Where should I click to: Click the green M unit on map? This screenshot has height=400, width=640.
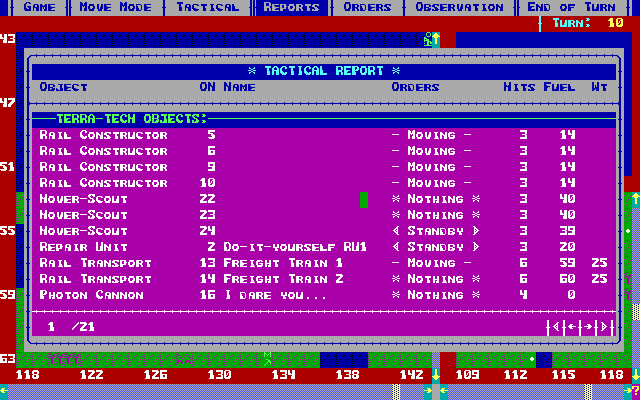[x=267, y=358]
